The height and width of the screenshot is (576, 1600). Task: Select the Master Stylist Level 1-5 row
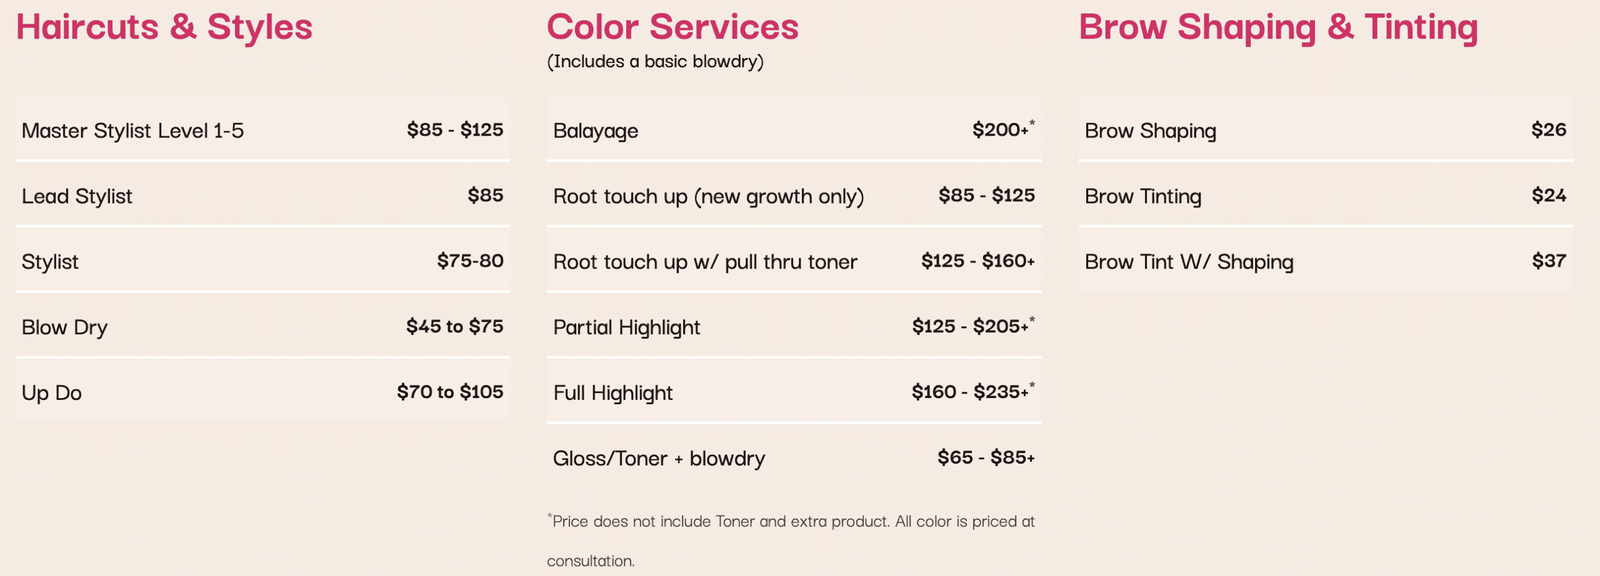[262, 130]
